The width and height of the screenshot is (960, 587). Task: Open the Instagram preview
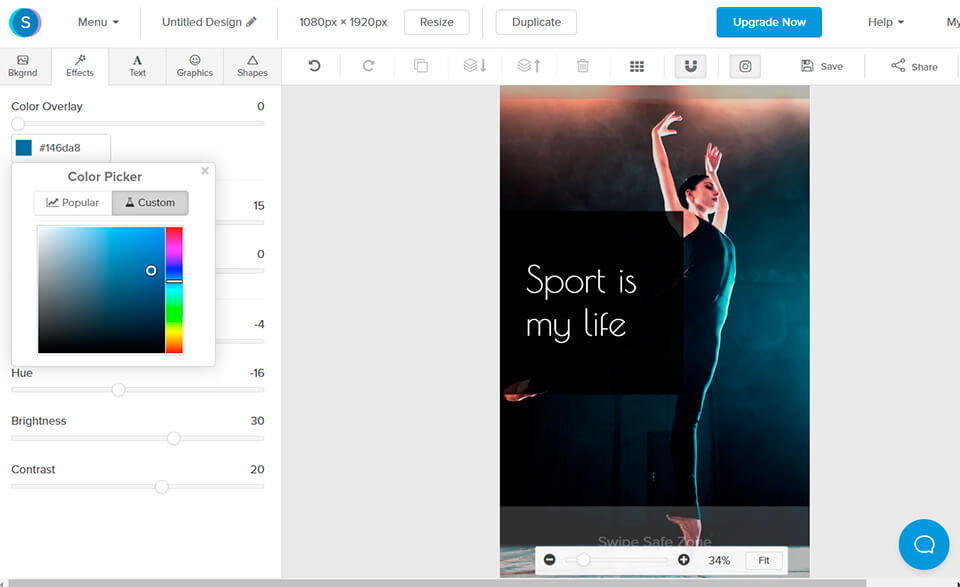745,66
